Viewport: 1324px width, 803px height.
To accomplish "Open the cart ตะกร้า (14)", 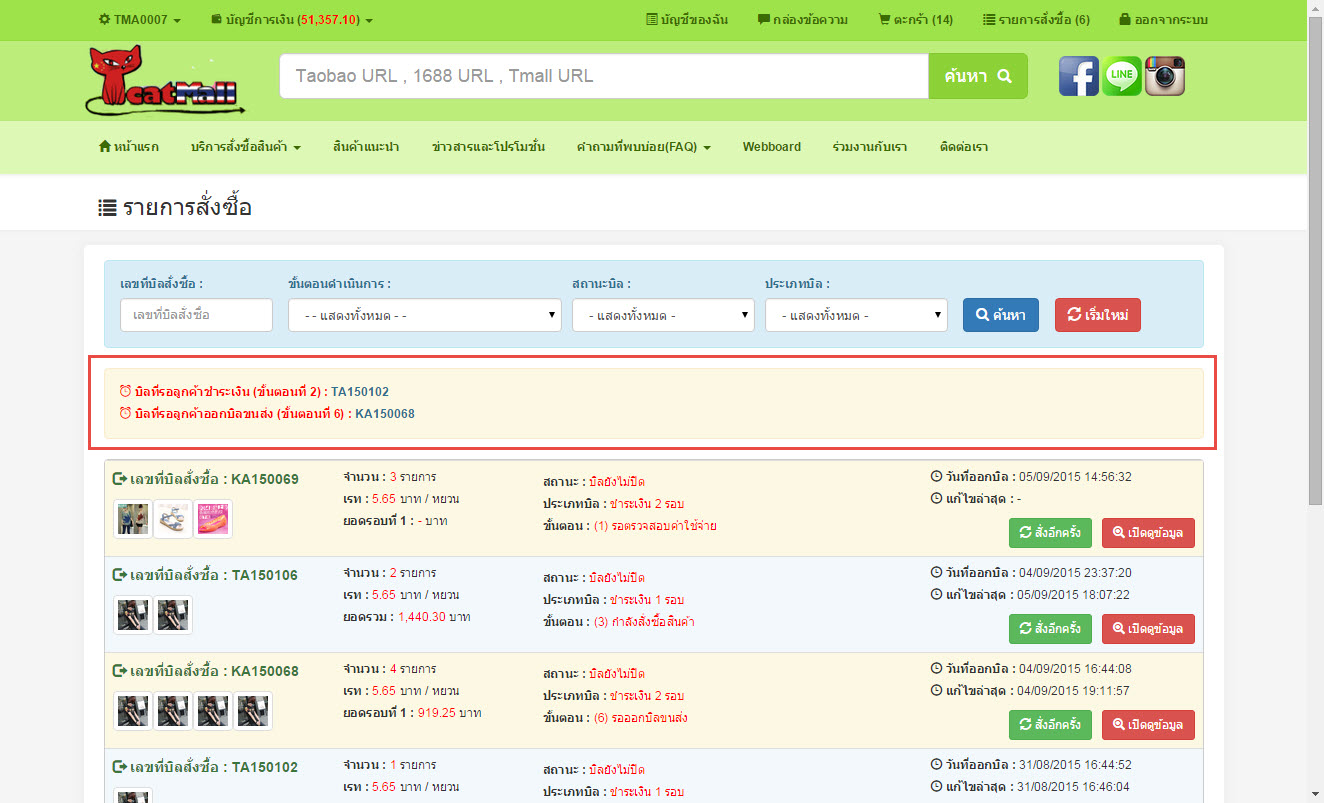I will [x=915, y=20].
